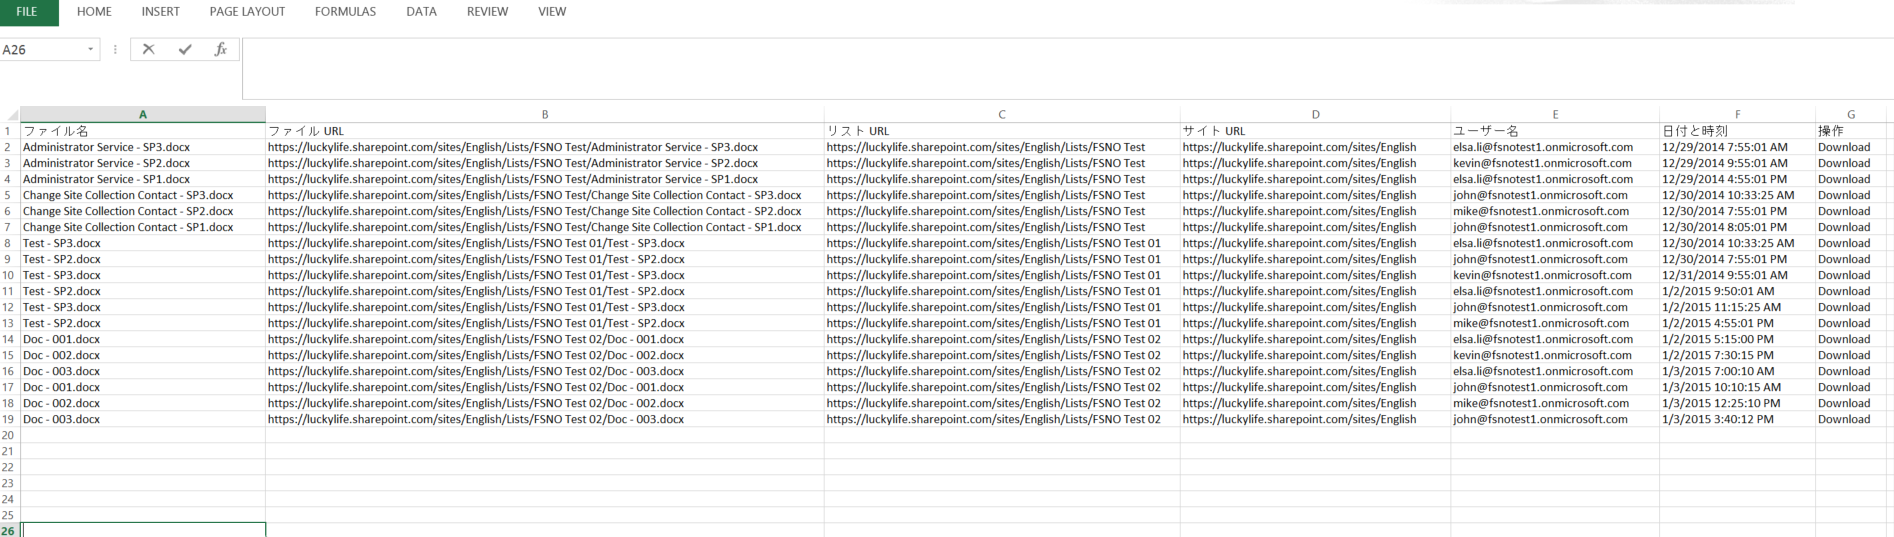Expand the Name Box dropdown
The image size is (1894, 537).
click(x=90, y=49)
